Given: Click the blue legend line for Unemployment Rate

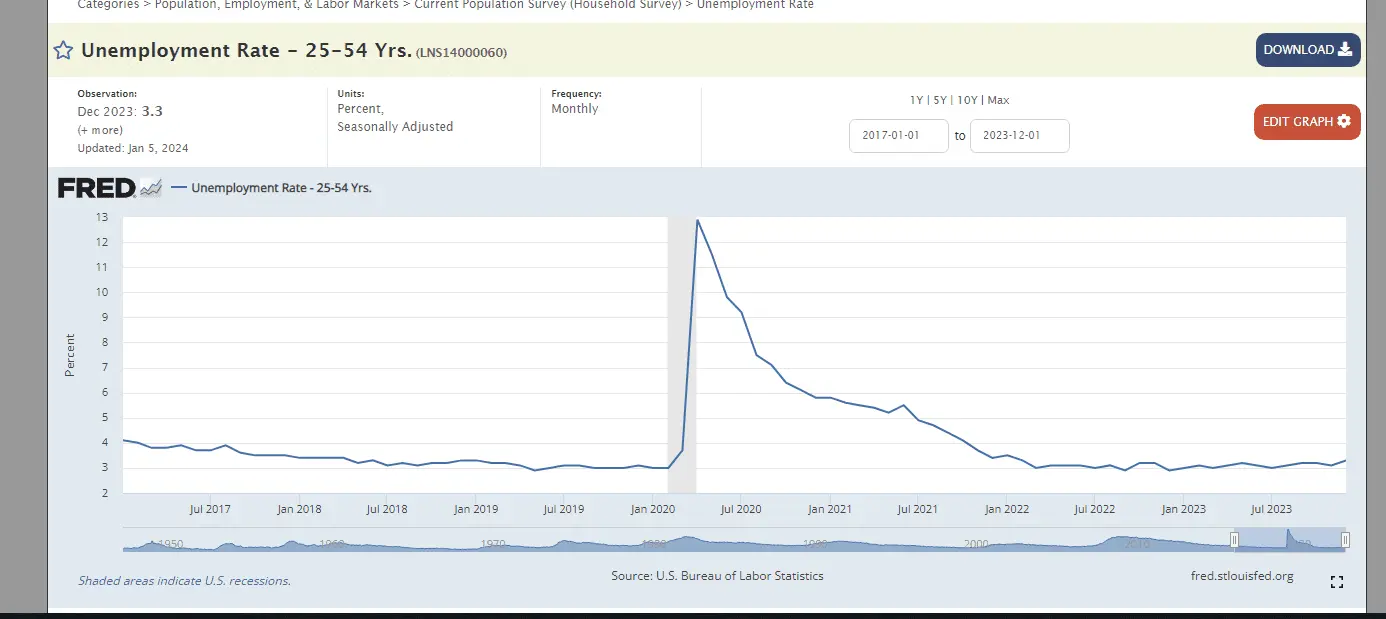Looking at the screenshot, I should pos(179,188).
